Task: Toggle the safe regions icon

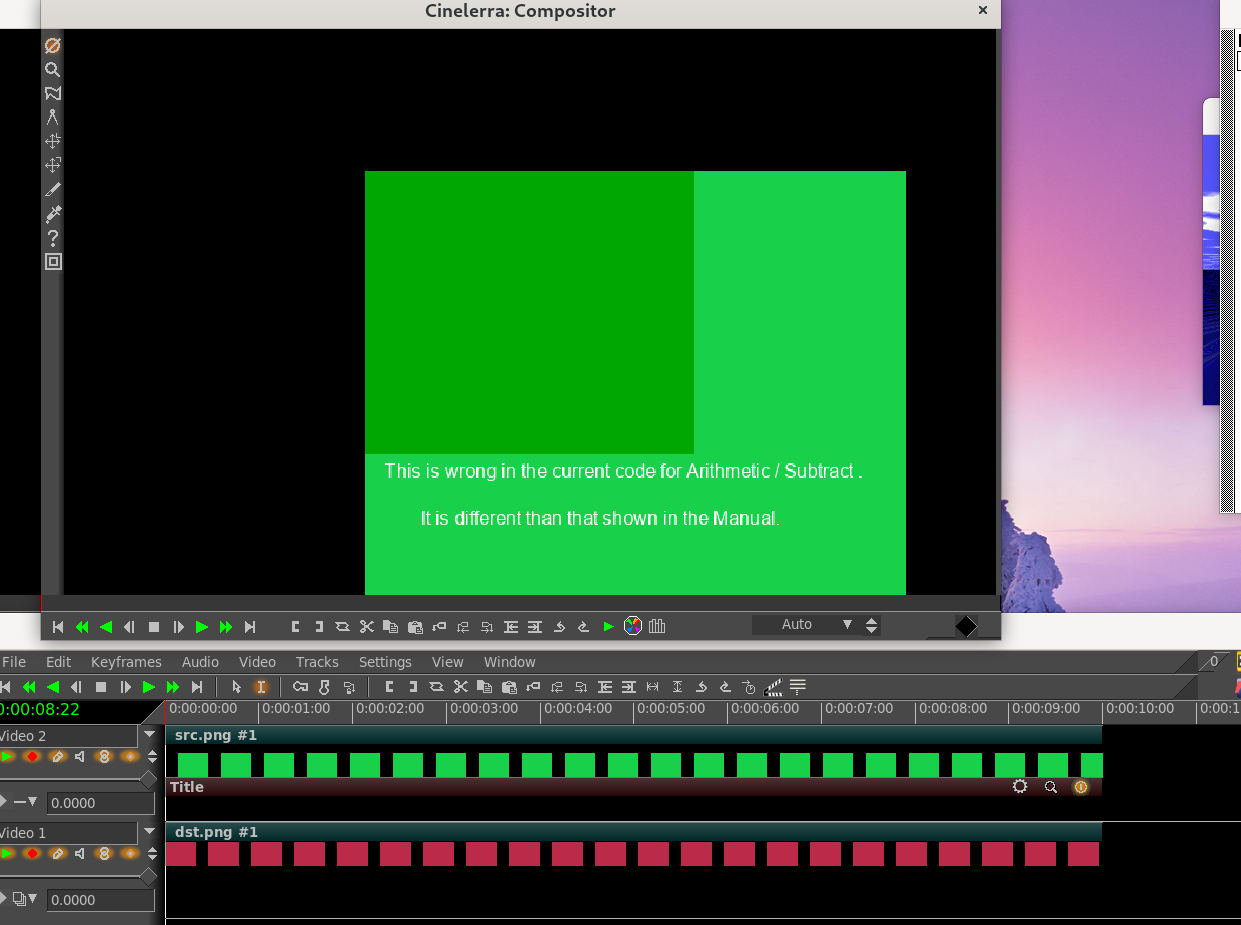Action: [x=53, y=262]
